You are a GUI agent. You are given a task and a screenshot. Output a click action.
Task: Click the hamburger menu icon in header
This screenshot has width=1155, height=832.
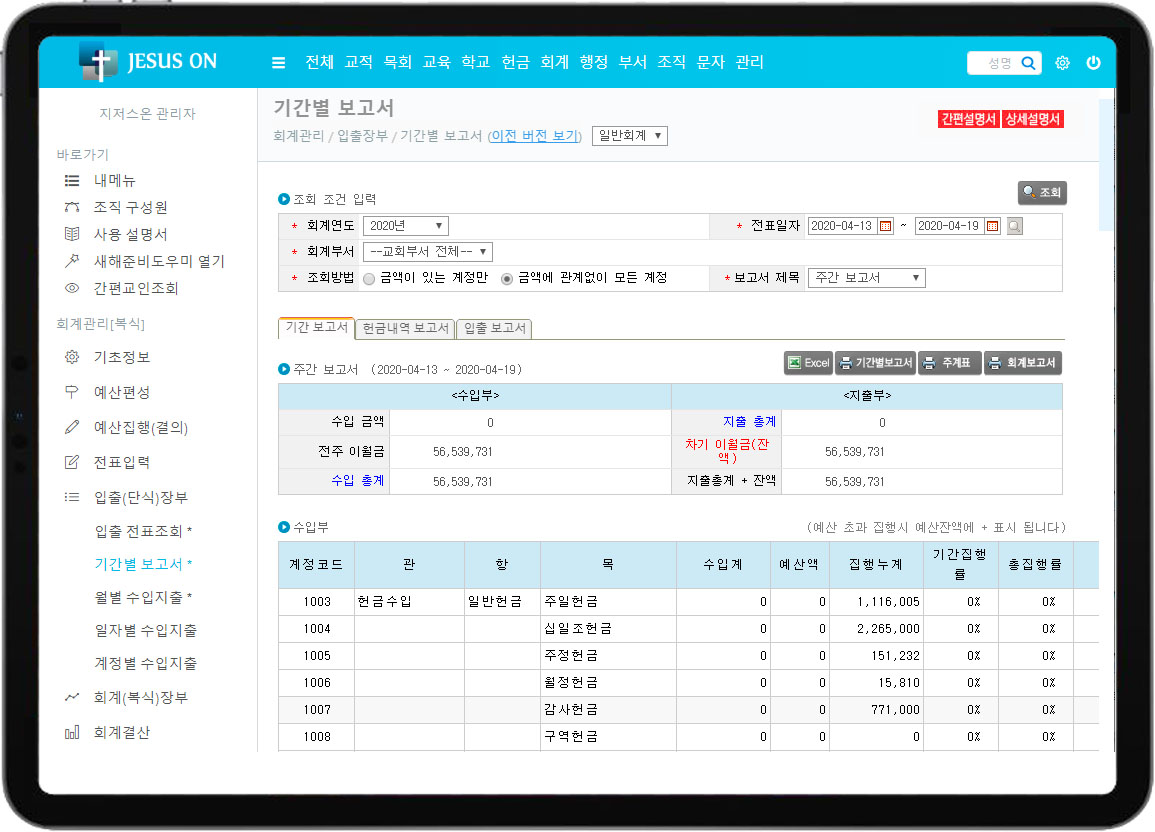pyautogui.click(x=278, y=63)
